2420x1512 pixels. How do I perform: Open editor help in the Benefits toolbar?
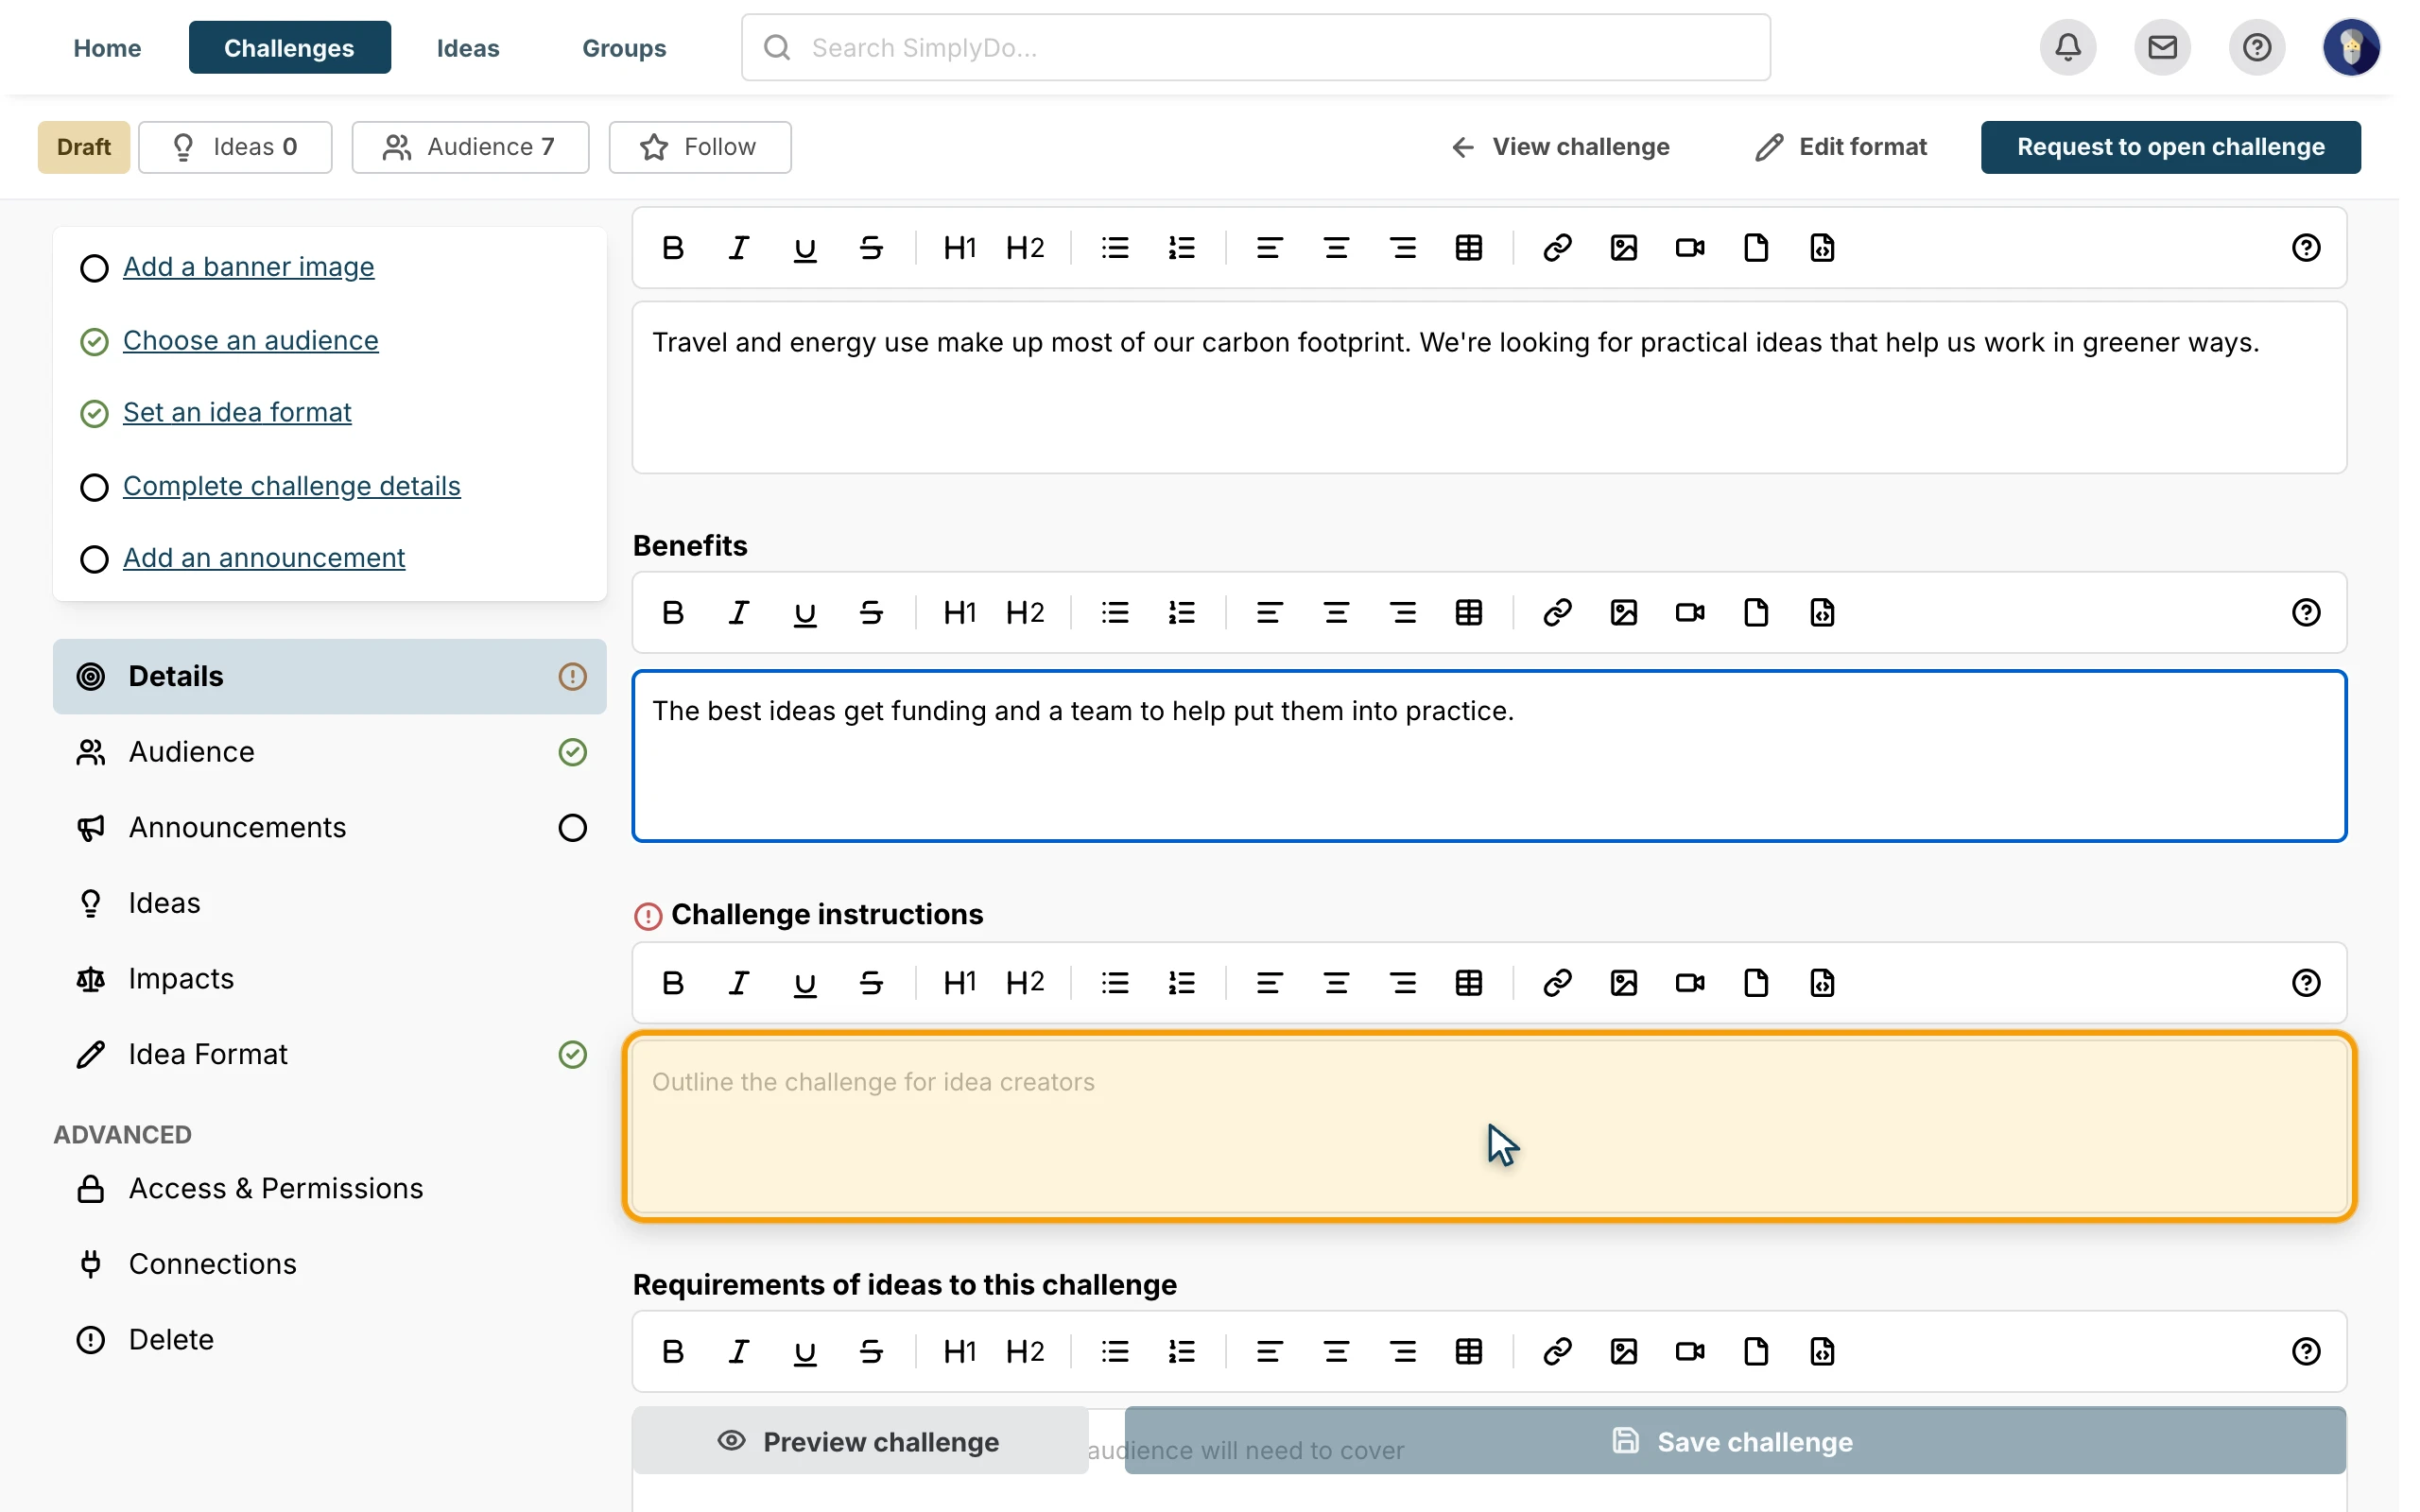coord(2305,613)
